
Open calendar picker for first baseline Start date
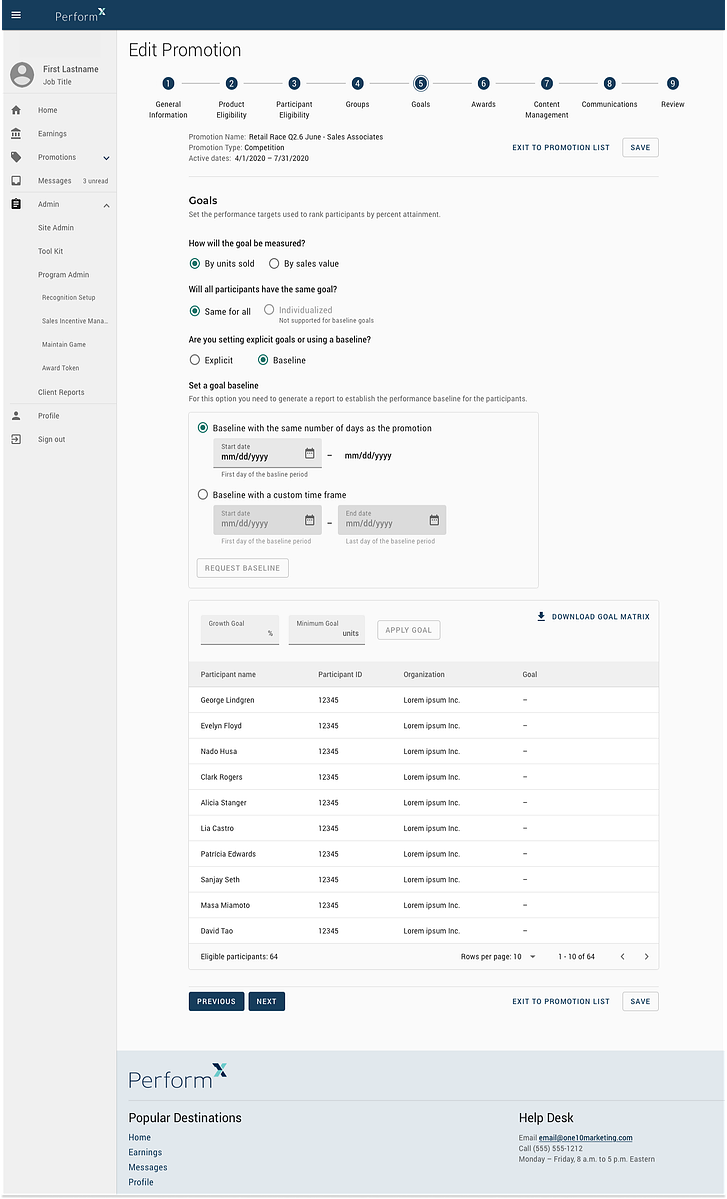tap(310, 453)
